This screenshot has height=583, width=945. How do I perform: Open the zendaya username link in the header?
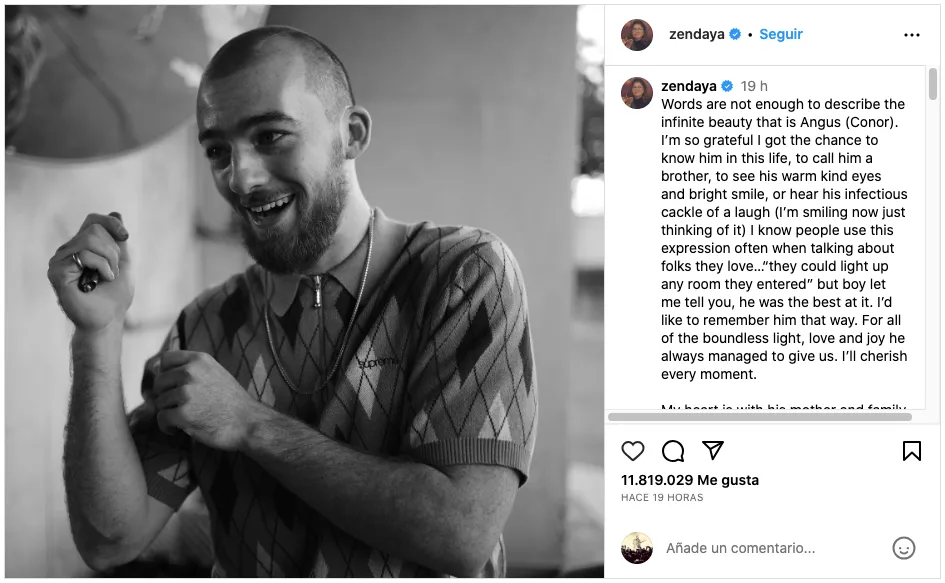click(697, 34)
